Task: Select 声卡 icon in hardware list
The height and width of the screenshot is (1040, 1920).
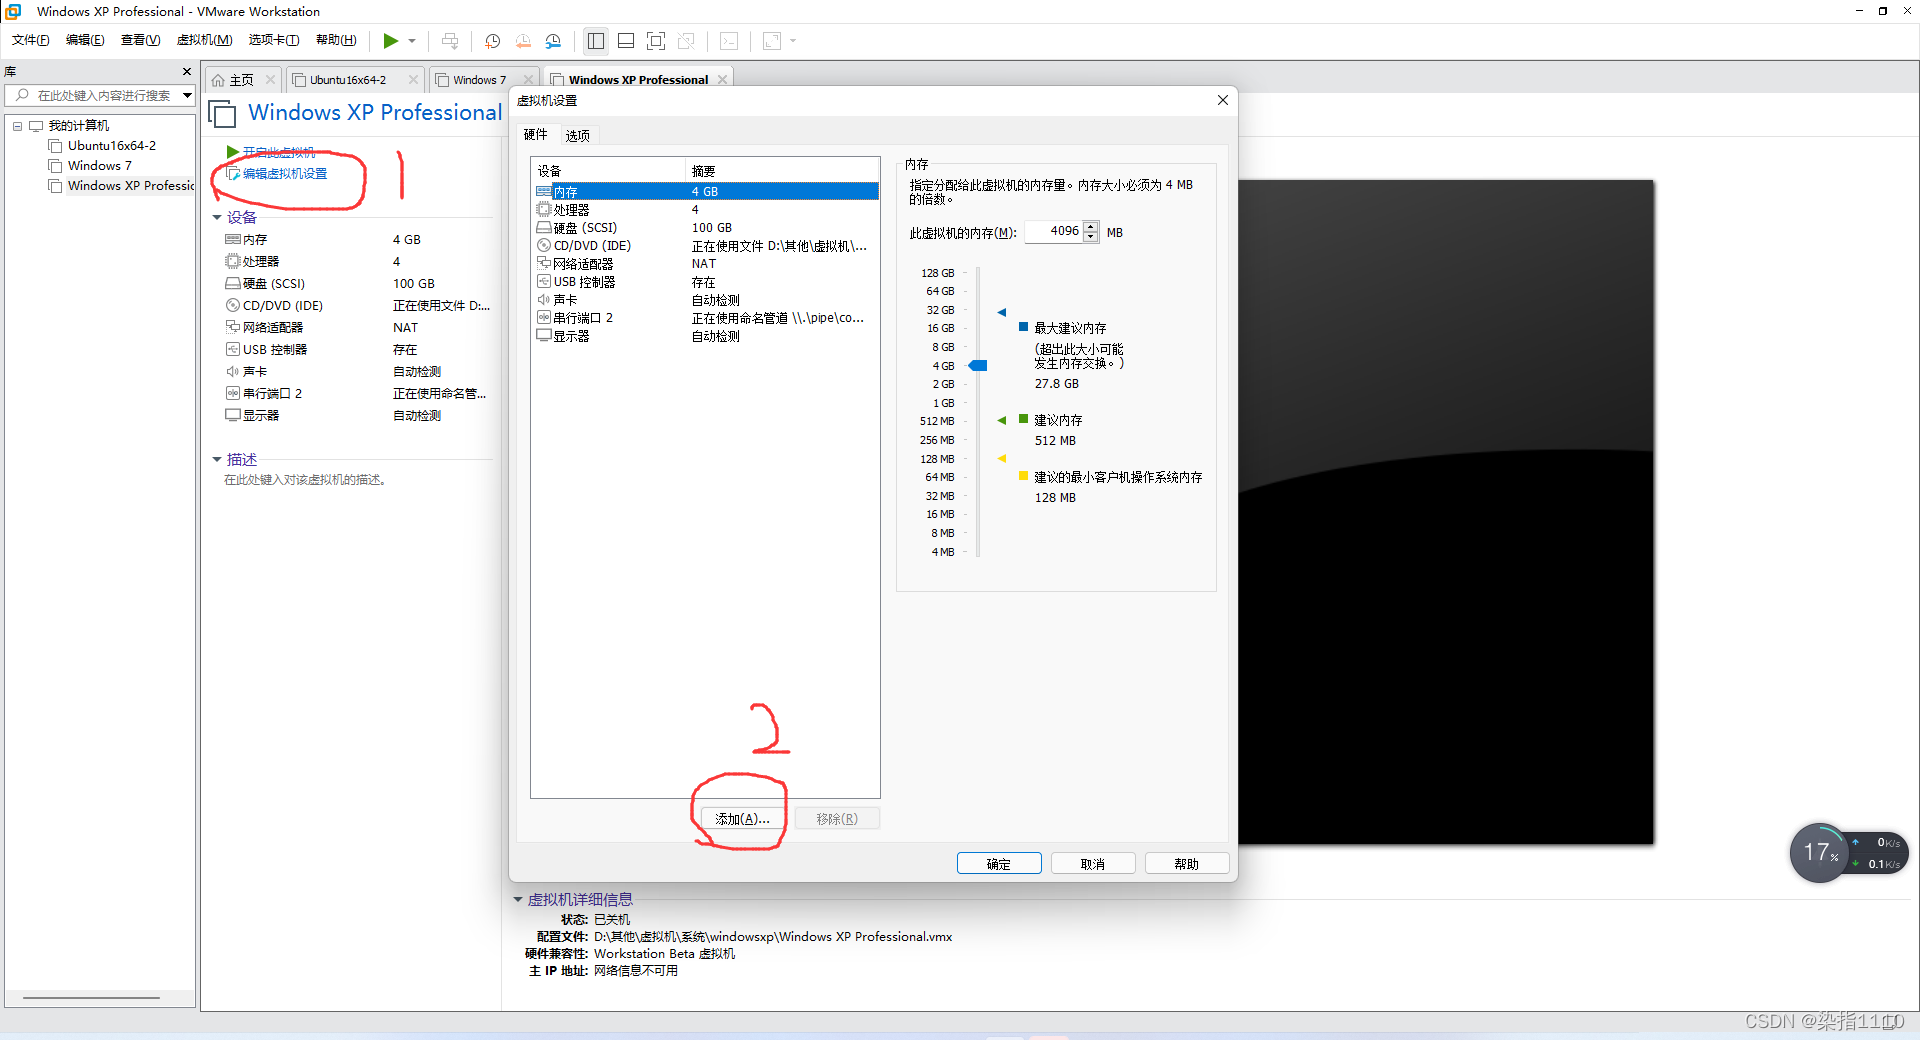Action: [544, 300]
